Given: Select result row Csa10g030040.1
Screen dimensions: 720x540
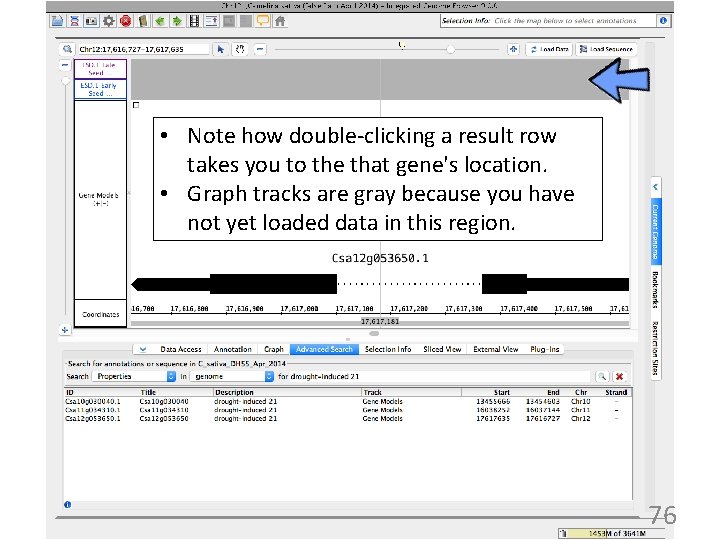Looking at the screenshot, I should (x=348, y=401).
